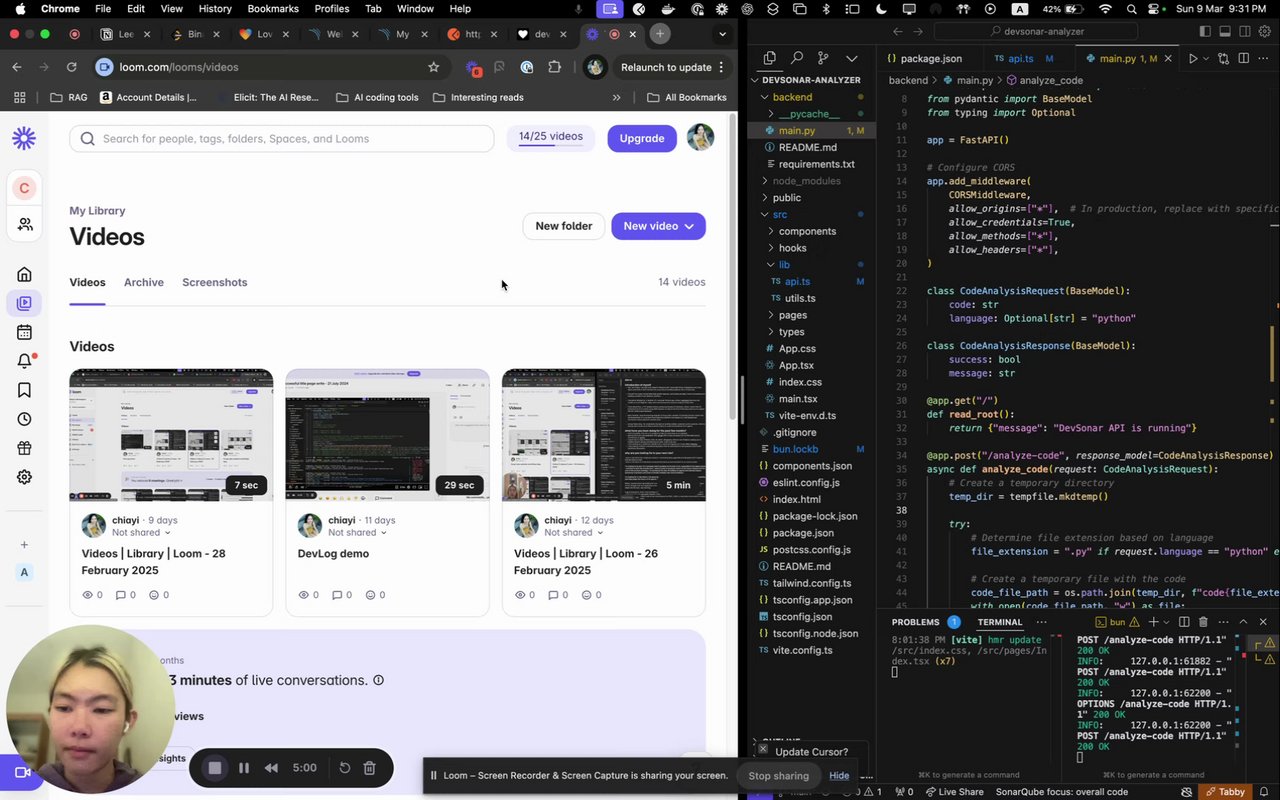Open the Loom profile avatar at top right
Screen dimensions: 1280x800
tap(701, 138)
